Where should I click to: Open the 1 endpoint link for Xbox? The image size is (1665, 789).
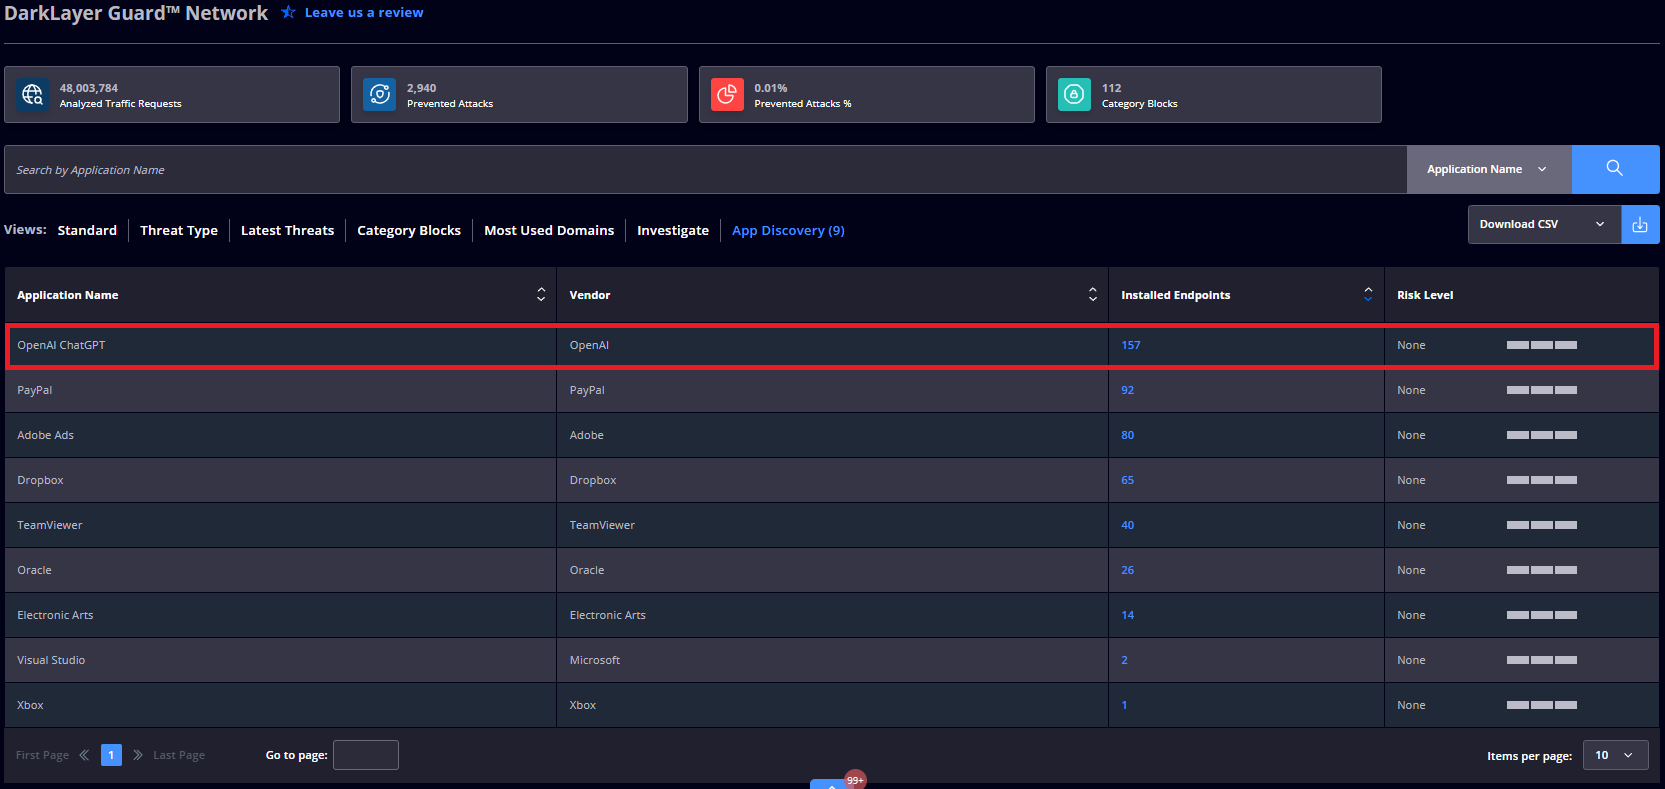pyautogui.click(x=1124, y=705)
